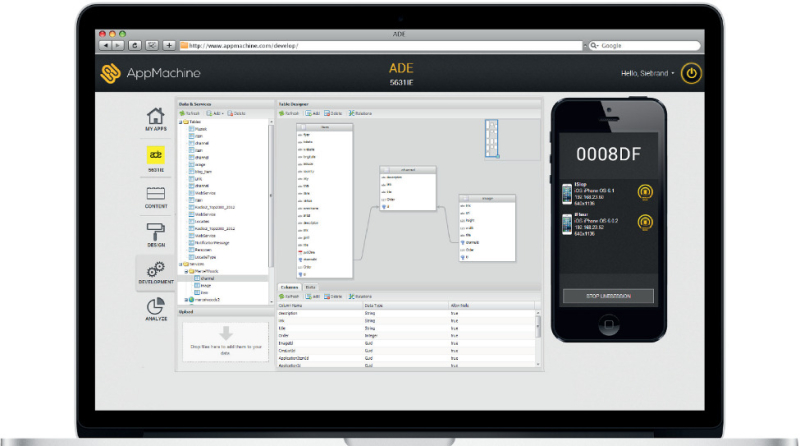Open the Hello, Siebrand user dropdown

[x=647, y=73]
